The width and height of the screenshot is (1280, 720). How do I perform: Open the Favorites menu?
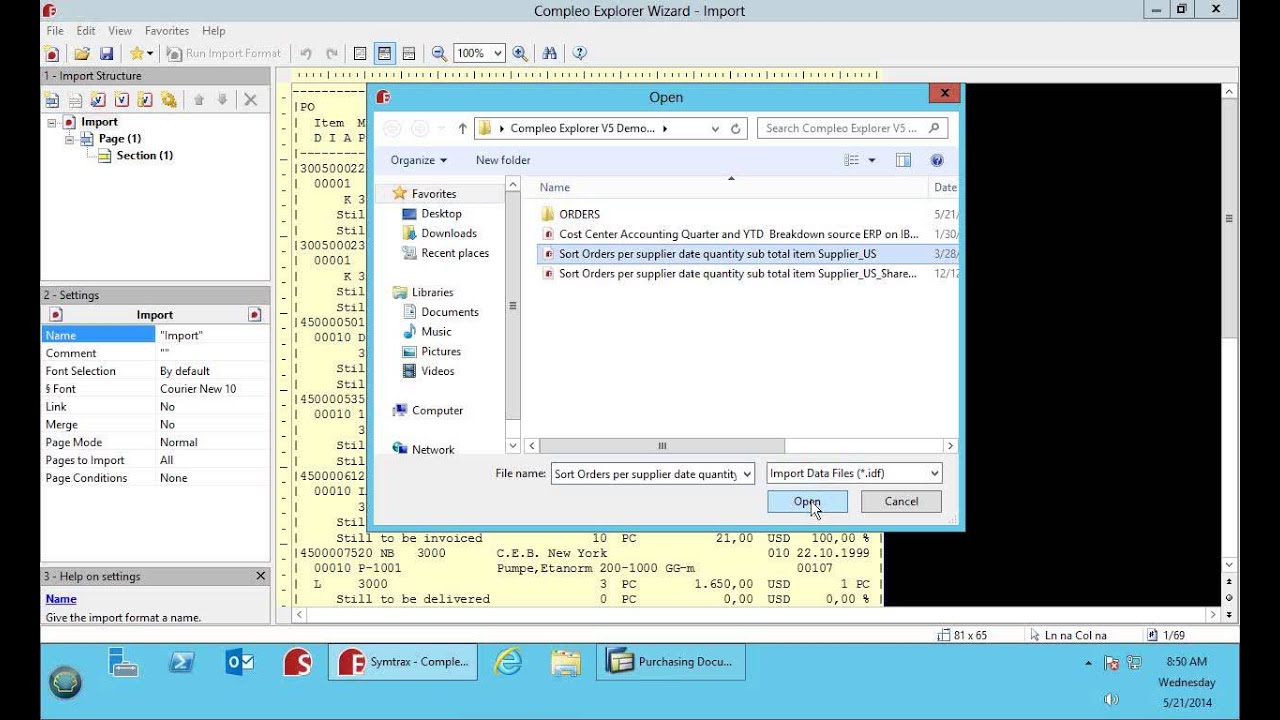(x=167, y=31)
